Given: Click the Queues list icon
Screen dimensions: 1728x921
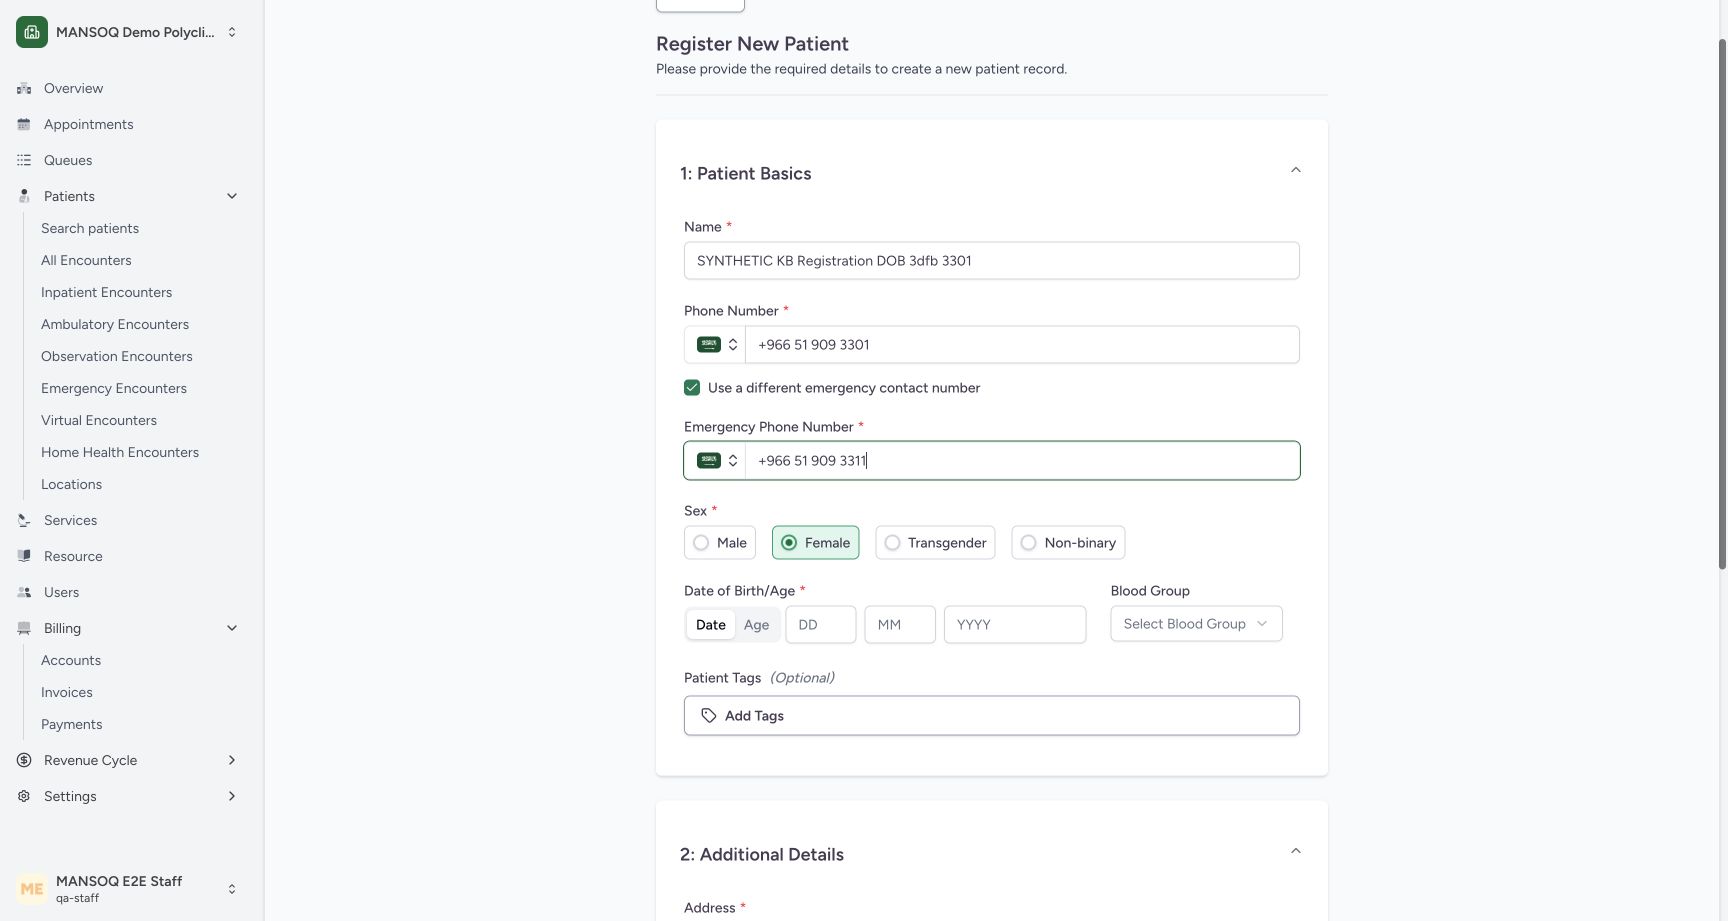Looking at the screenshot, I should pos(24,160).
